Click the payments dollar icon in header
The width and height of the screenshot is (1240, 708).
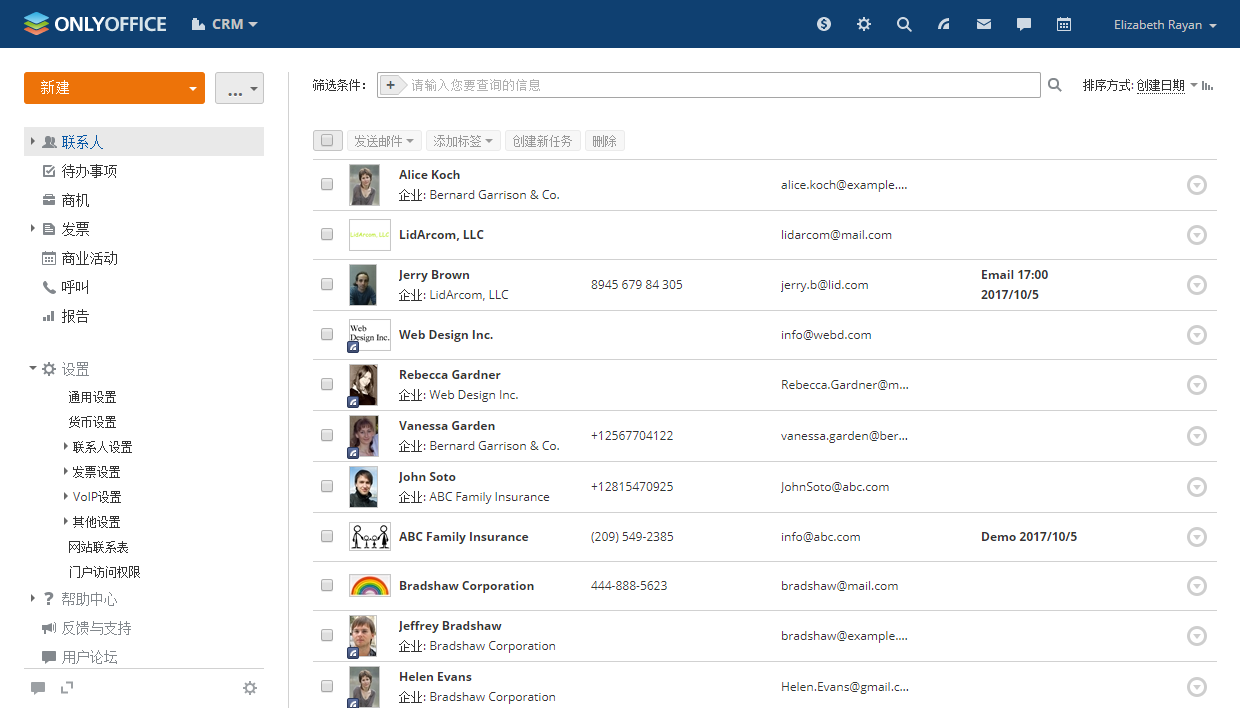[824, 24]
